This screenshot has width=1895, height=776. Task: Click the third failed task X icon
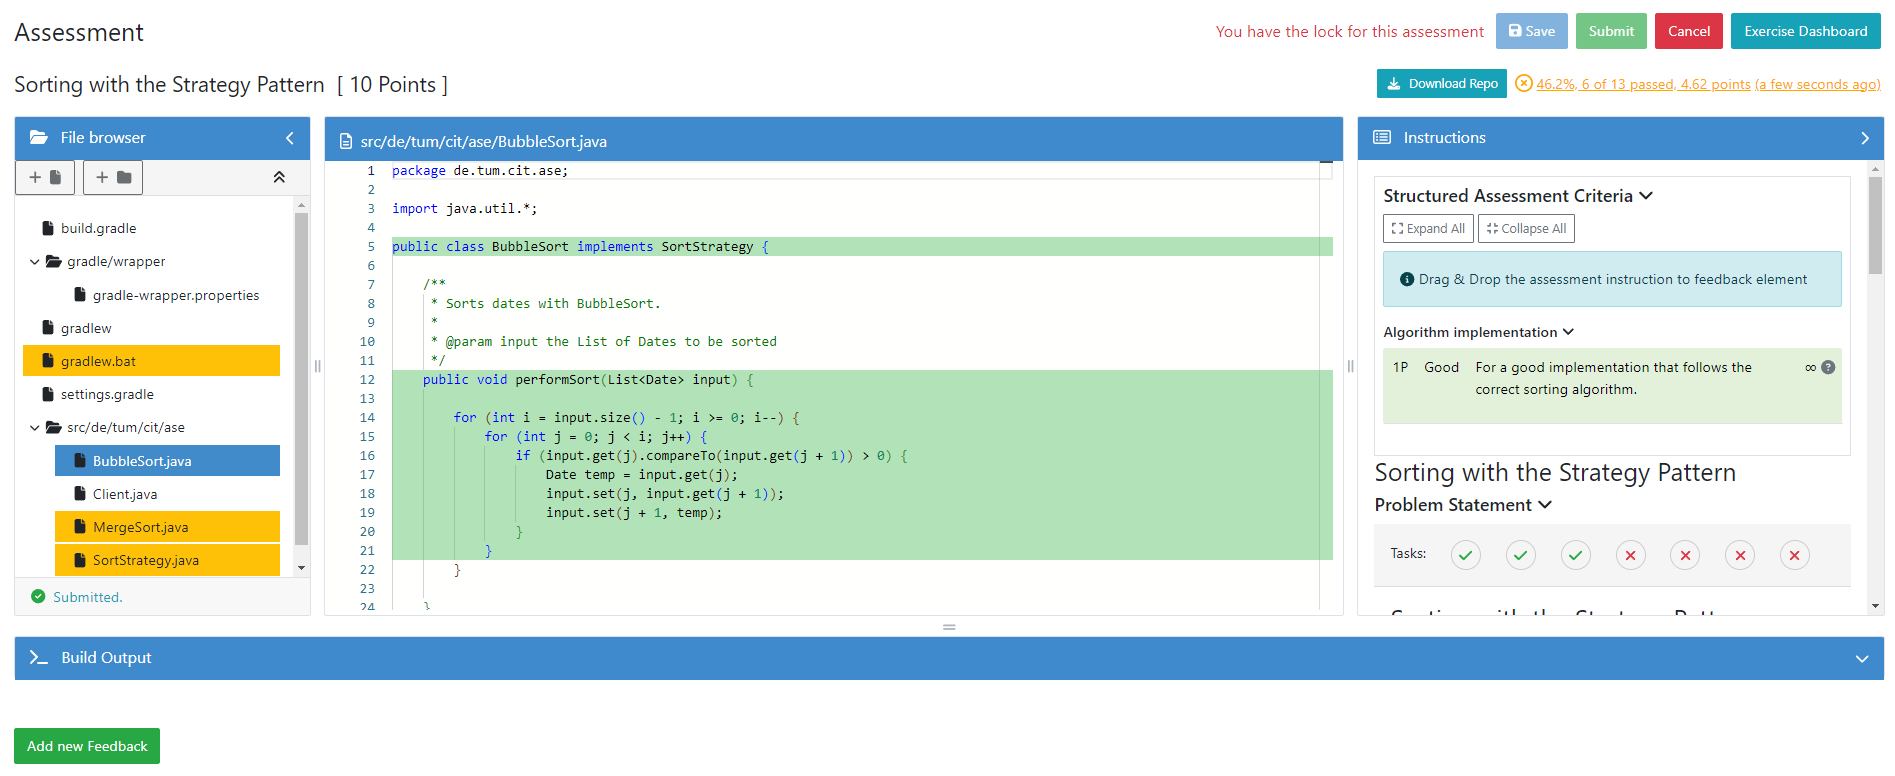click(x=1740, y=555)
